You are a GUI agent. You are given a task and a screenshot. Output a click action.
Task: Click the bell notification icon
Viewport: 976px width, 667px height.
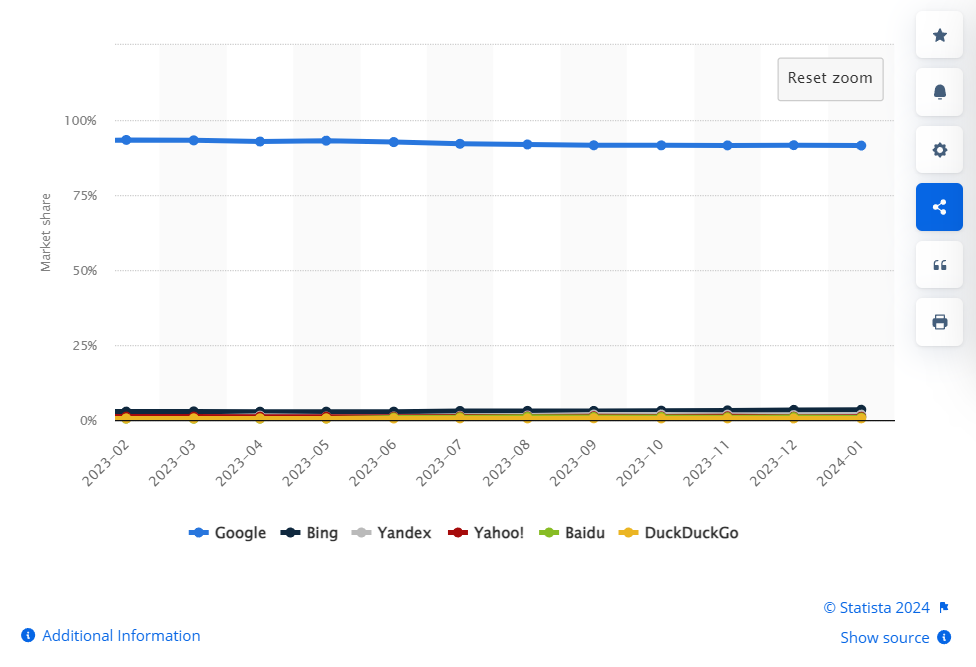click(939, 92)
